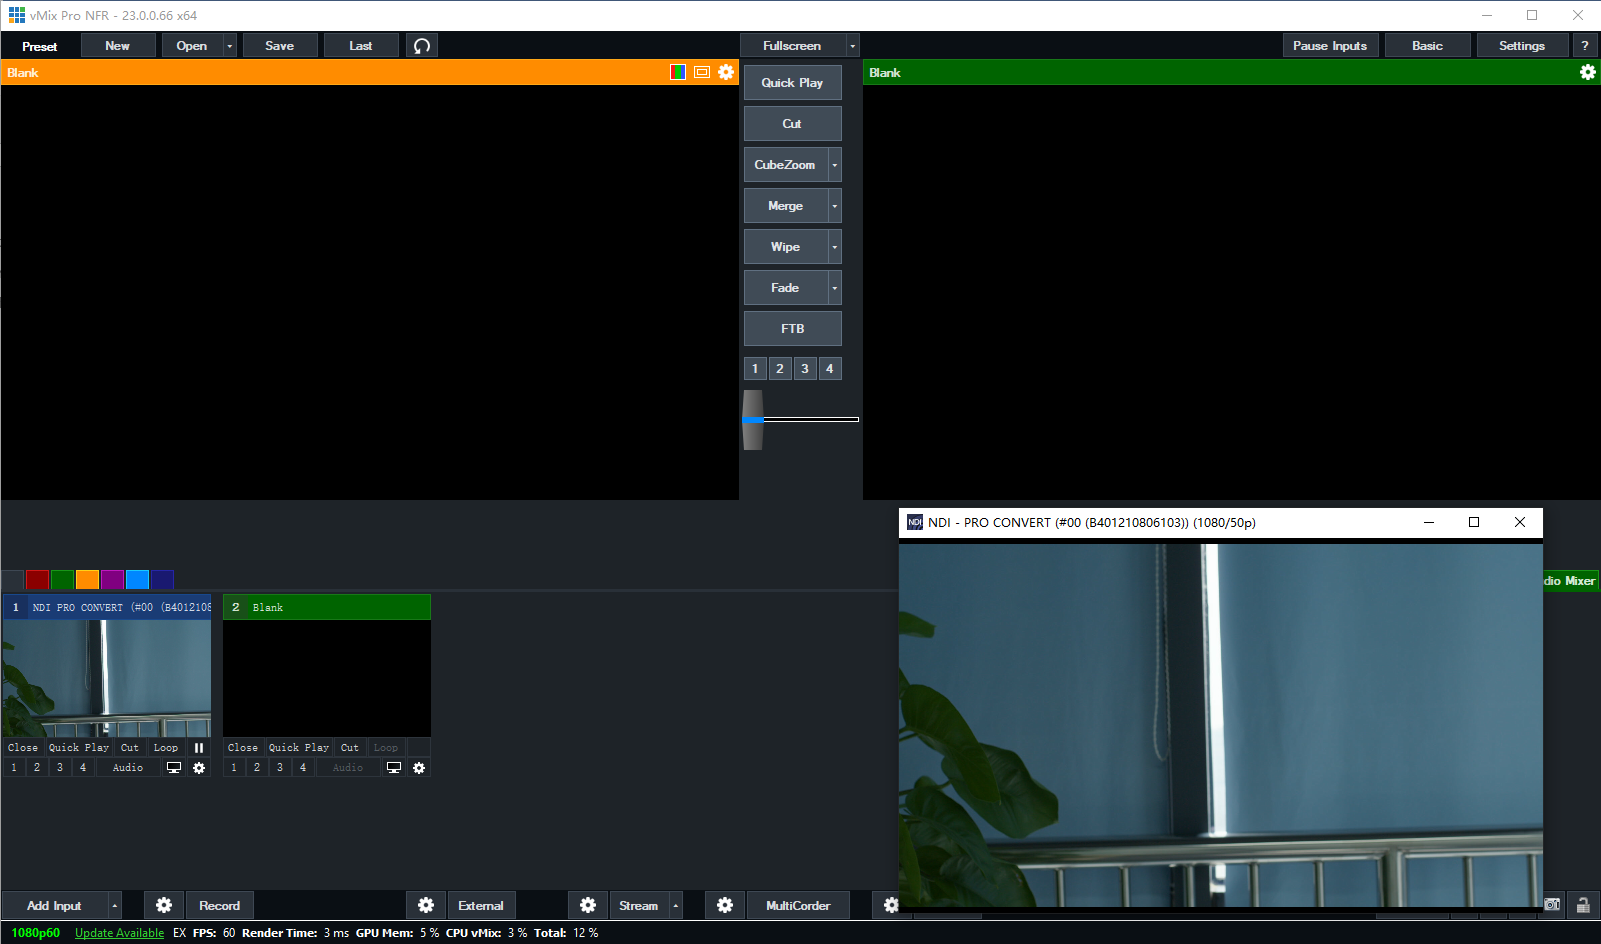Click the External output button
1601x944 pixels.
tap(481, 905)
